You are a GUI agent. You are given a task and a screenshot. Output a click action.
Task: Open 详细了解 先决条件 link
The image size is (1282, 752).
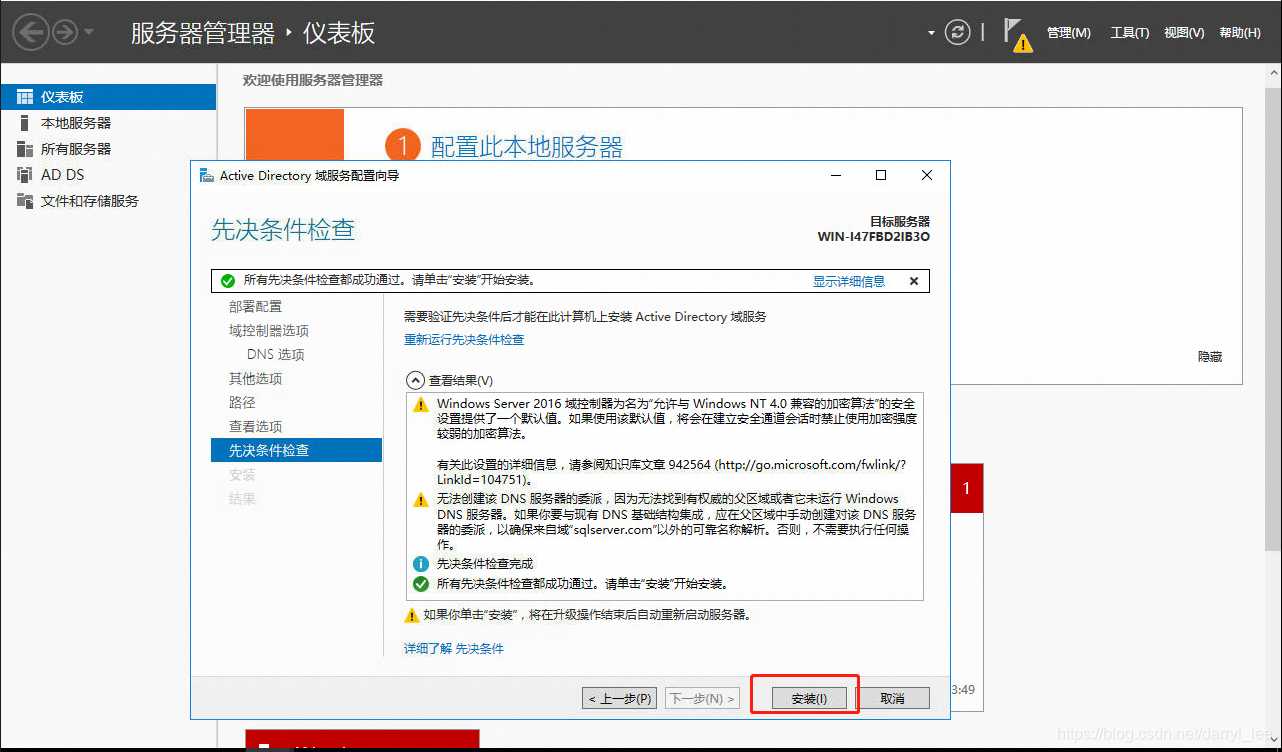(x=454, y=649)
